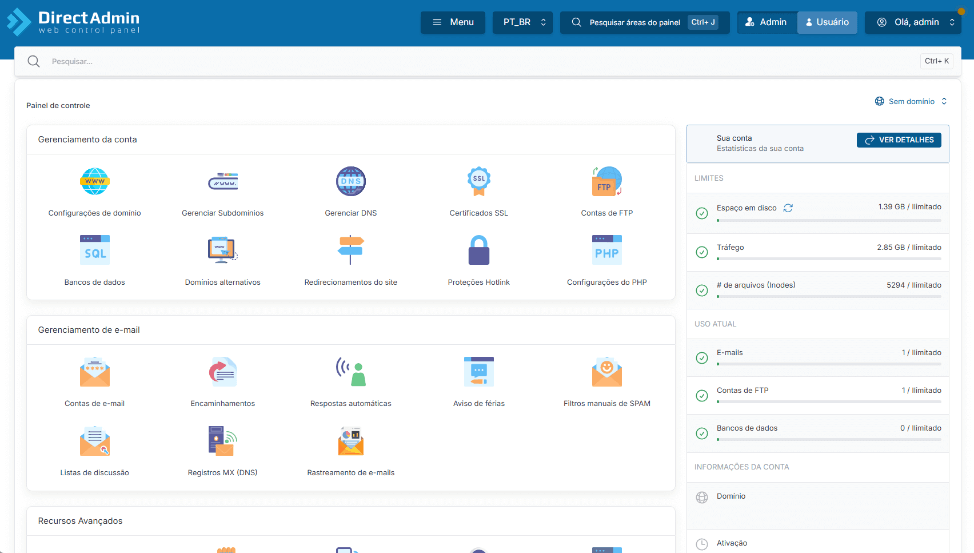Refresh disk space usage icon

click(x=788, y=208)
